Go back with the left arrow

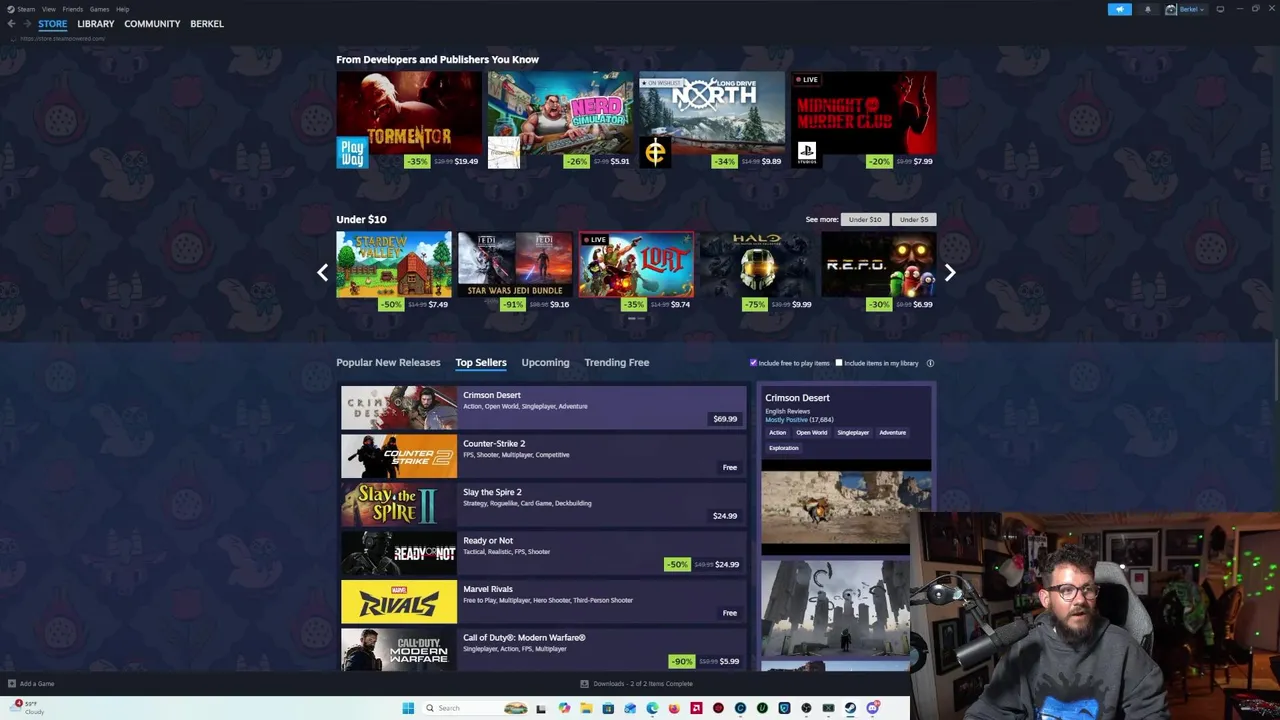click(12, 24)
